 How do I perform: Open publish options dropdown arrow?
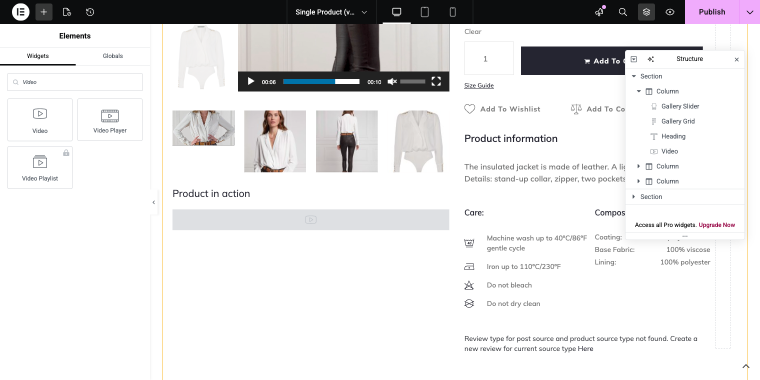749,12
